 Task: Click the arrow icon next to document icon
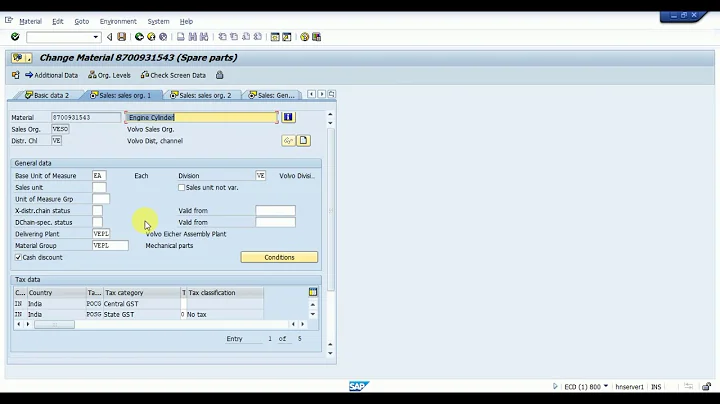pos(288,140)
